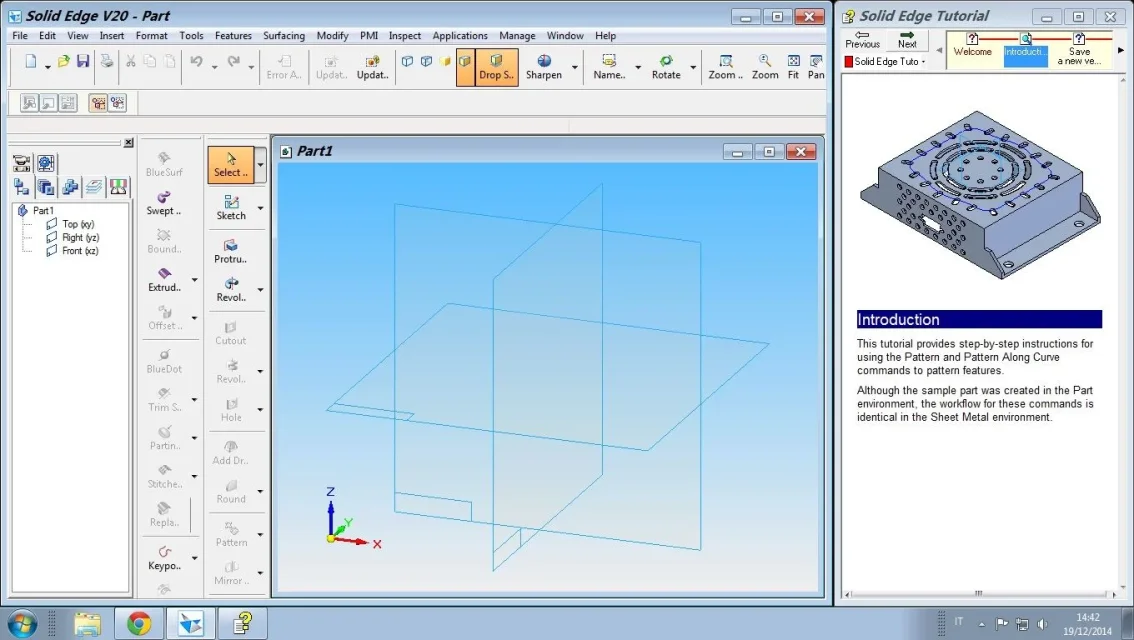Viewport: 1134px width, 640px height.
Task: Go to Next tutorial page
Action: pos(907,40)
